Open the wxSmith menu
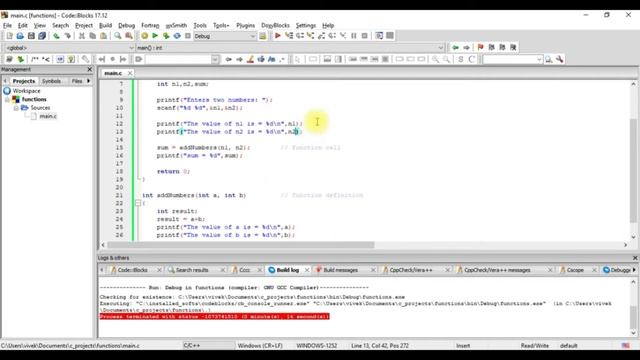640x360 pixels. point(176,25)
